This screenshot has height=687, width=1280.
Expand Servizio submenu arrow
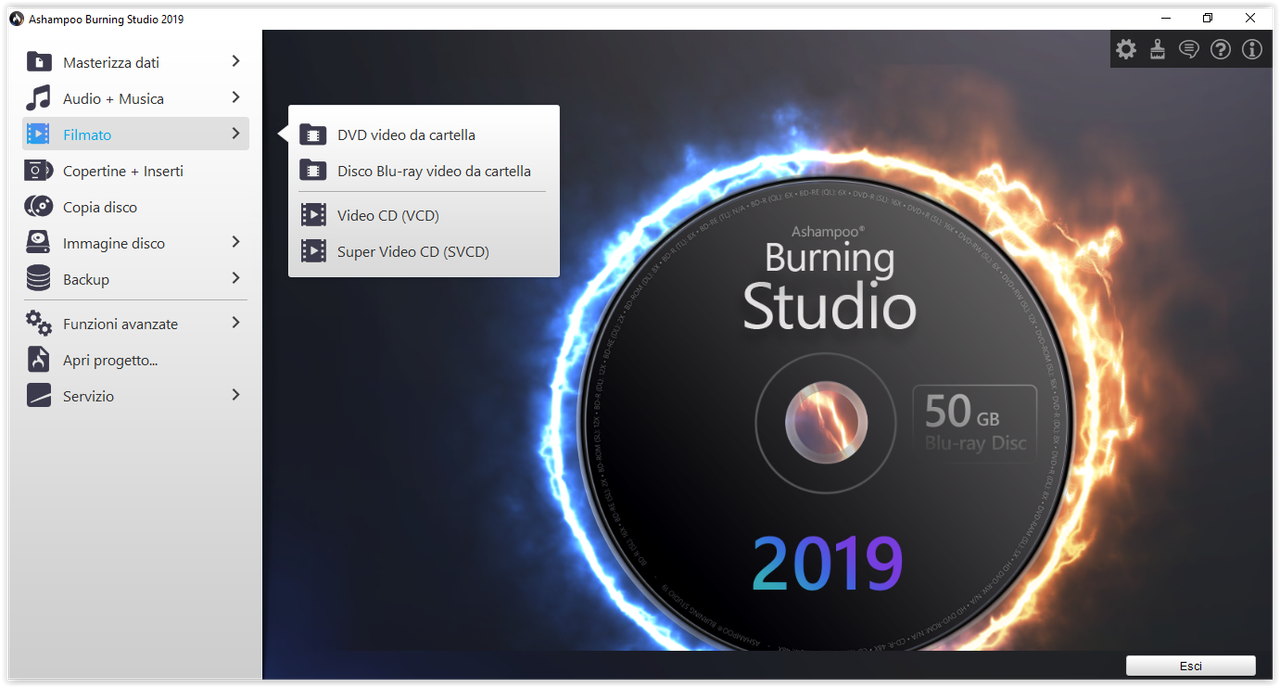pos(236,395)
